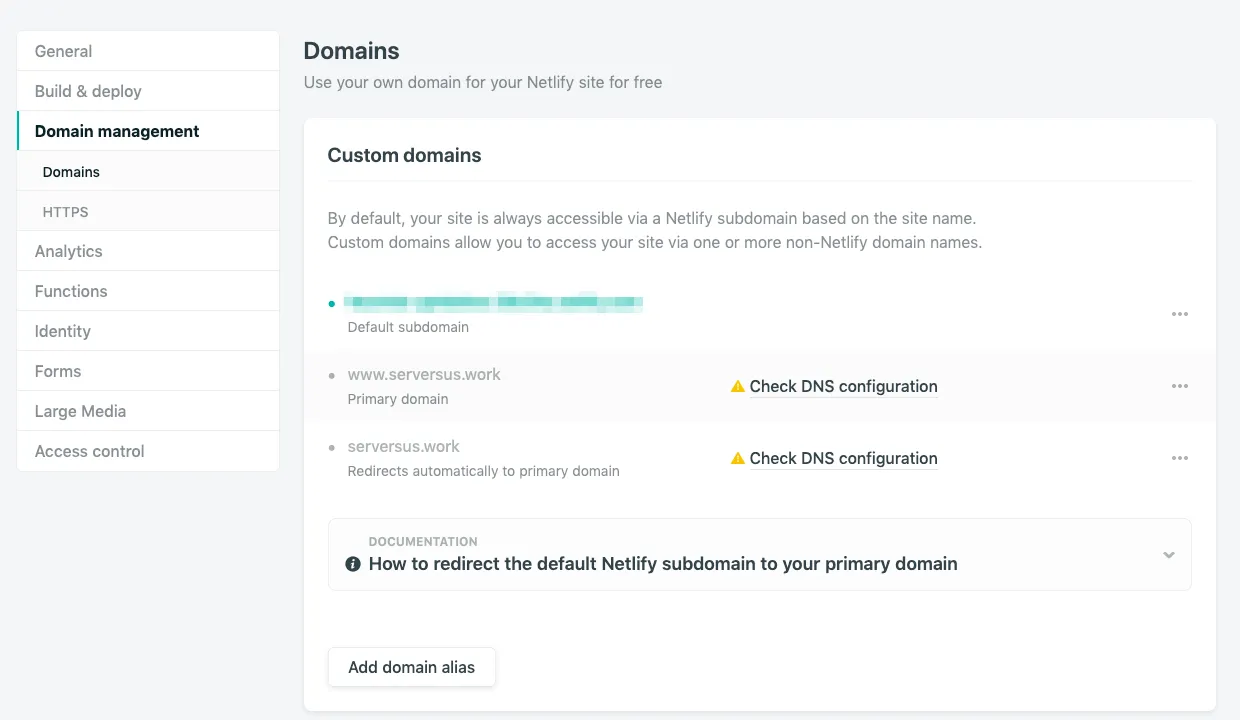Screen dimensions: 1240x720
Task: Open the General settings section
Action: [x=63, y=51]
